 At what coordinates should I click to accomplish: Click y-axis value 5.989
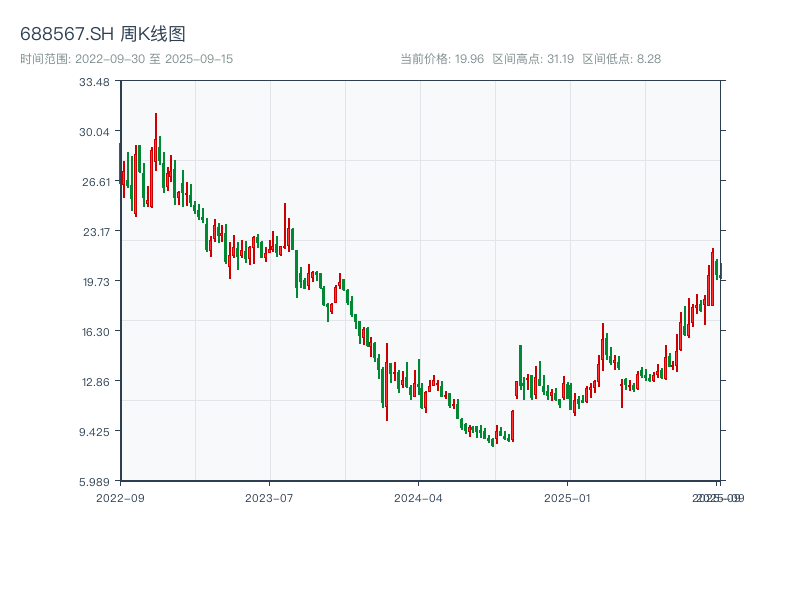[94, 482]
